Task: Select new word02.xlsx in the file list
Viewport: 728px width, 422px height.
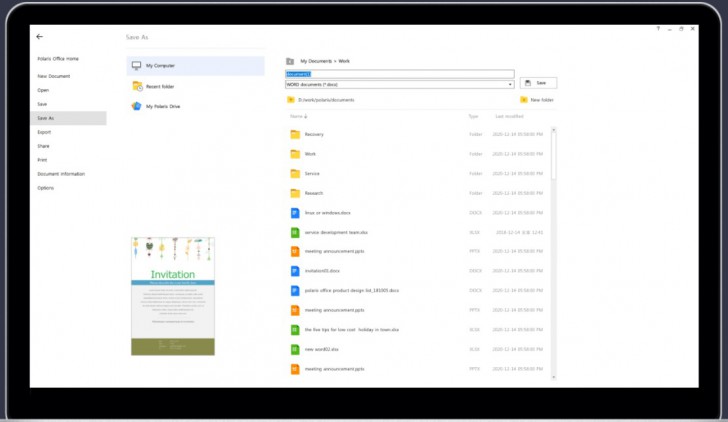Action: click(x=322, y=350)
